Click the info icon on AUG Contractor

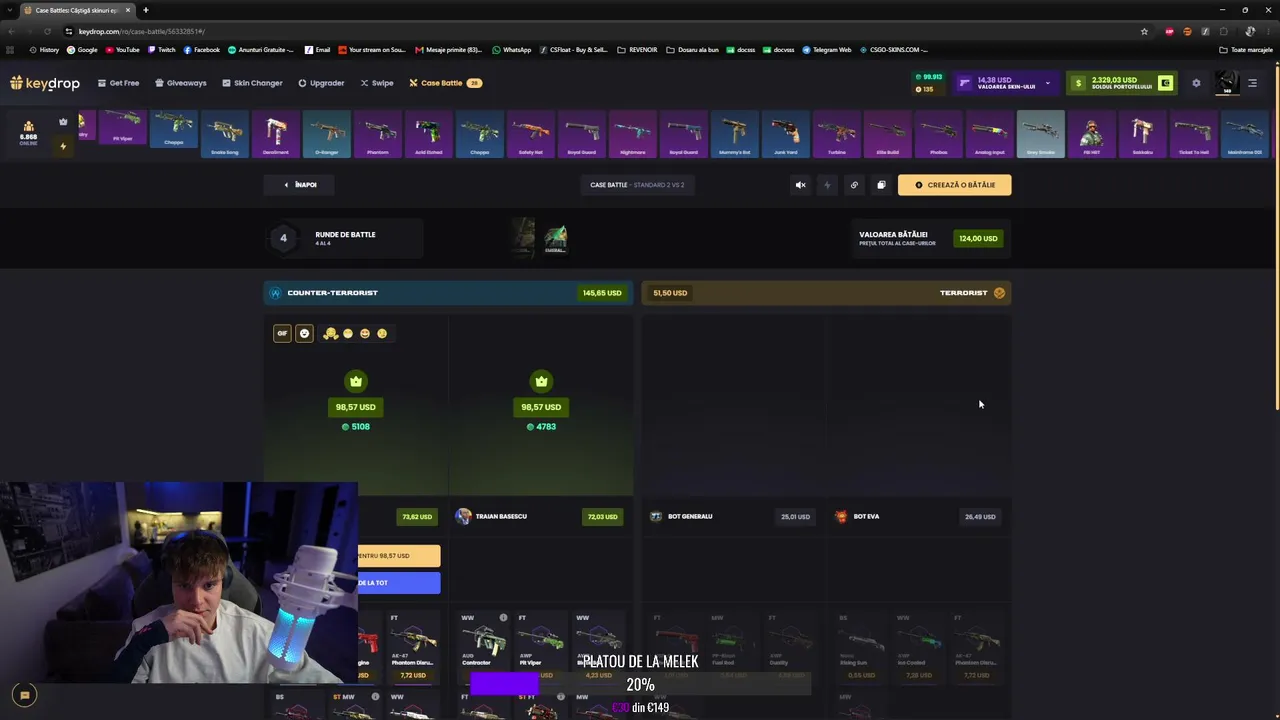503,618
